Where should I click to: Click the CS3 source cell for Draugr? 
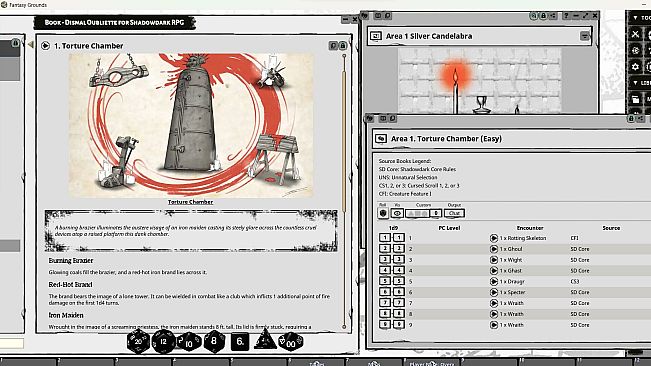tap(575, 281)
